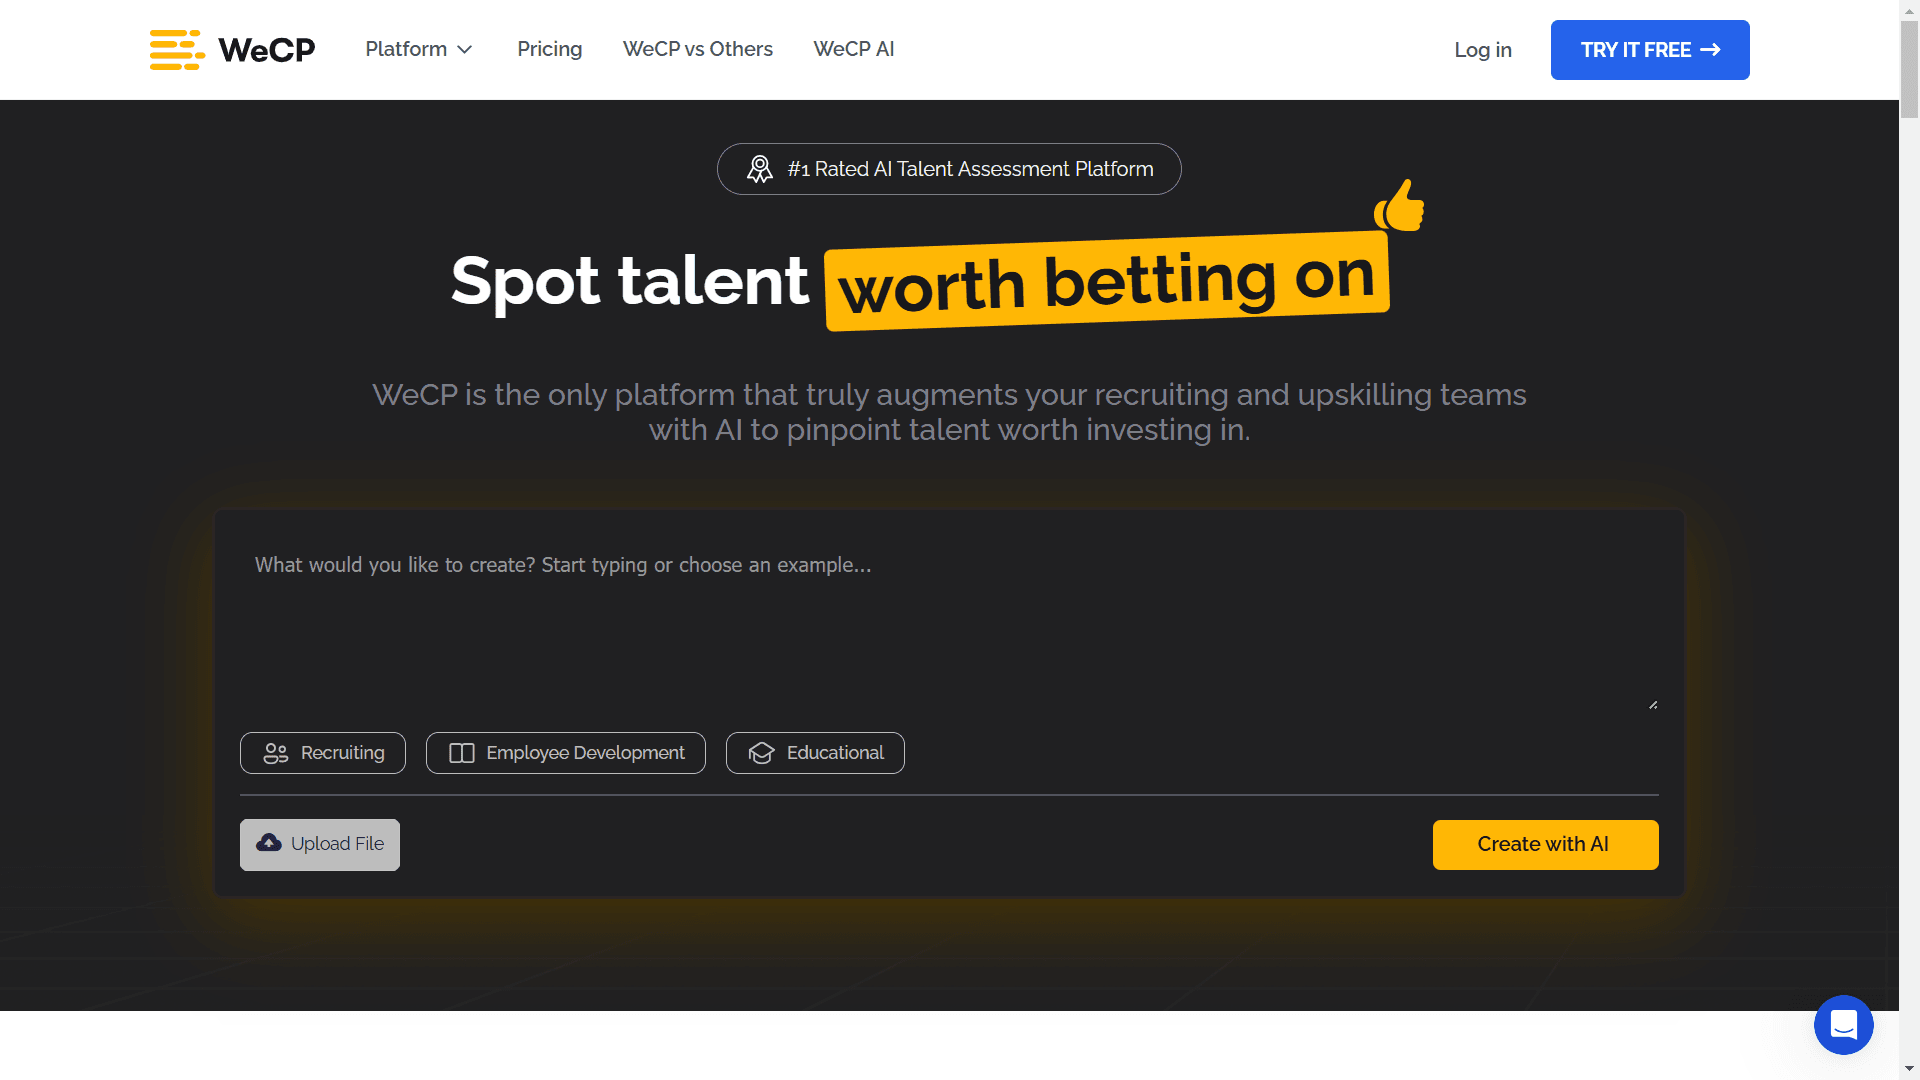Click the Employee Development book icon
The width and height of the screenshot is (1920, 1080).
coord(462,753)
